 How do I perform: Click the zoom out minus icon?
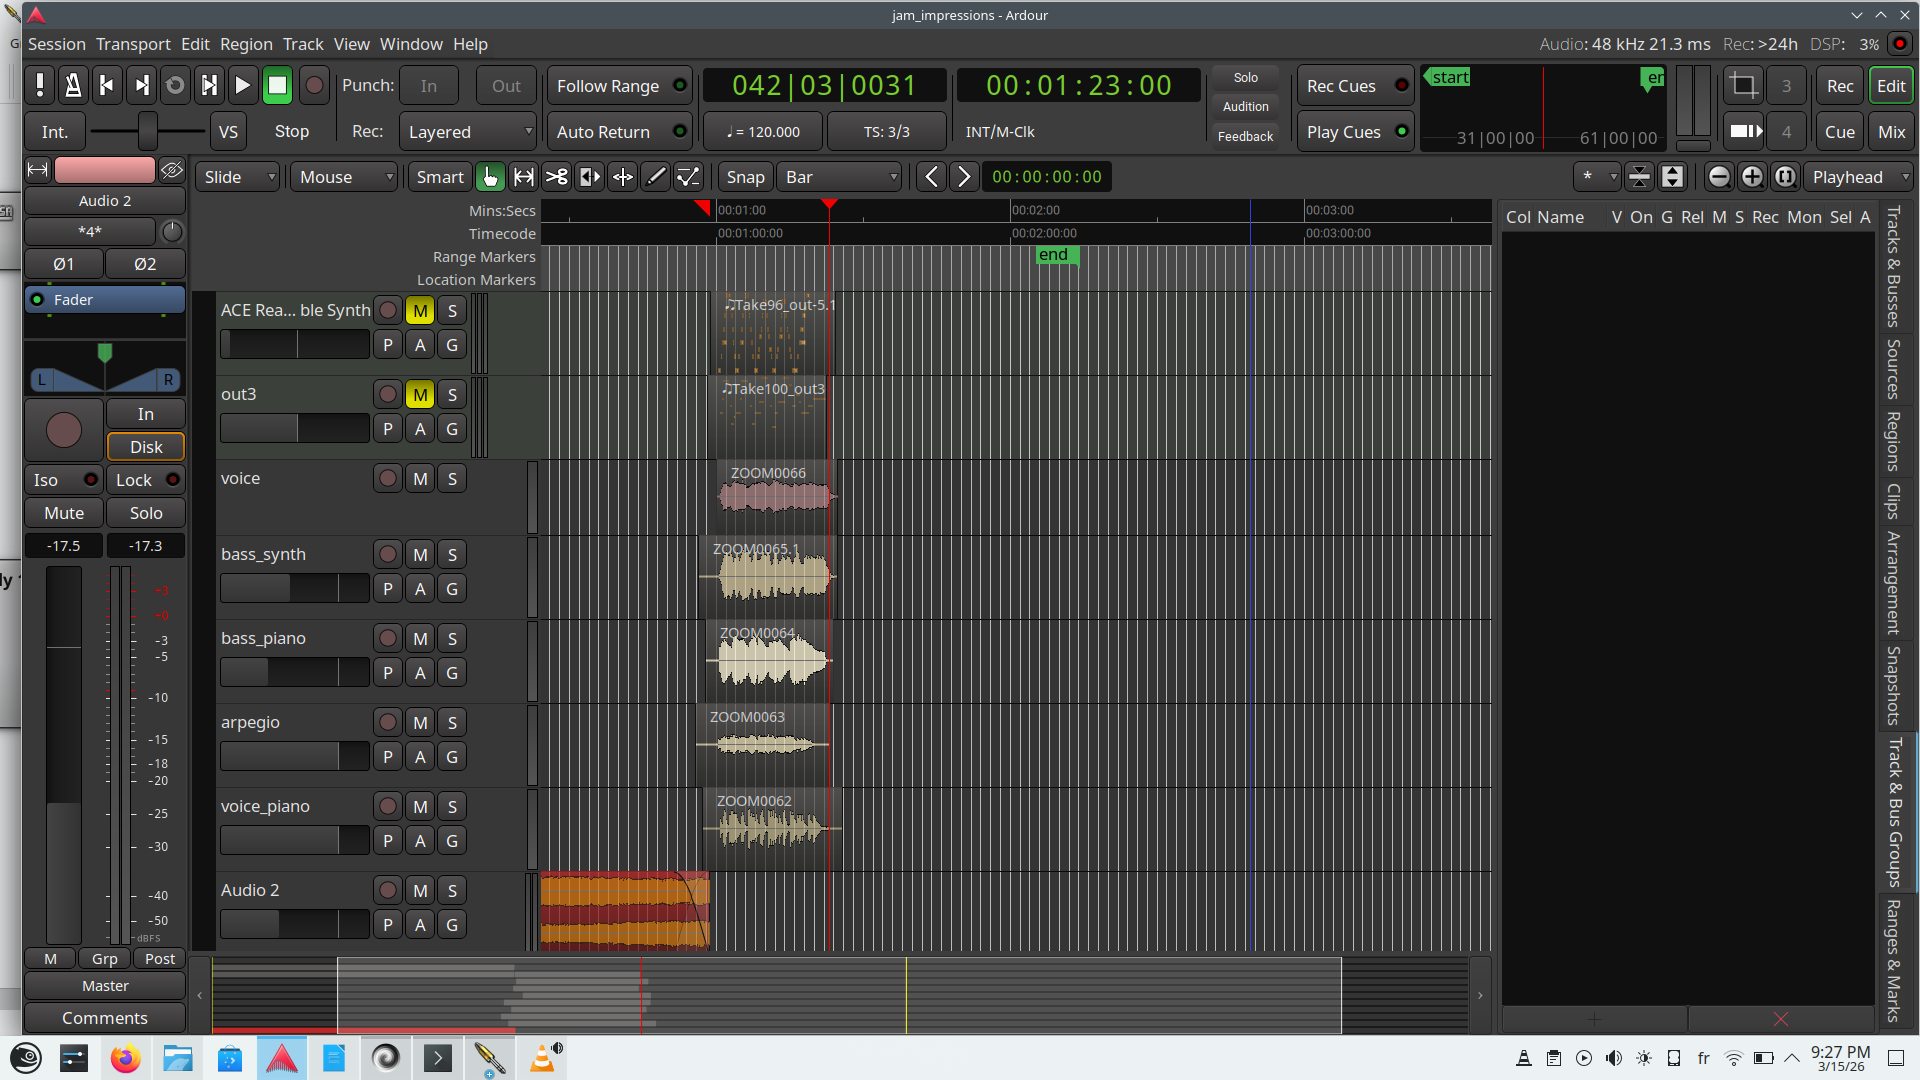point(1719,177)
